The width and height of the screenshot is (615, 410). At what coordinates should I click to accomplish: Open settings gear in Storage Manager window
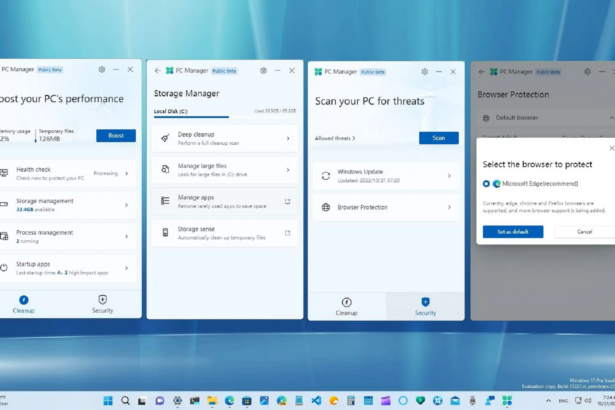[x=263, y=71]
